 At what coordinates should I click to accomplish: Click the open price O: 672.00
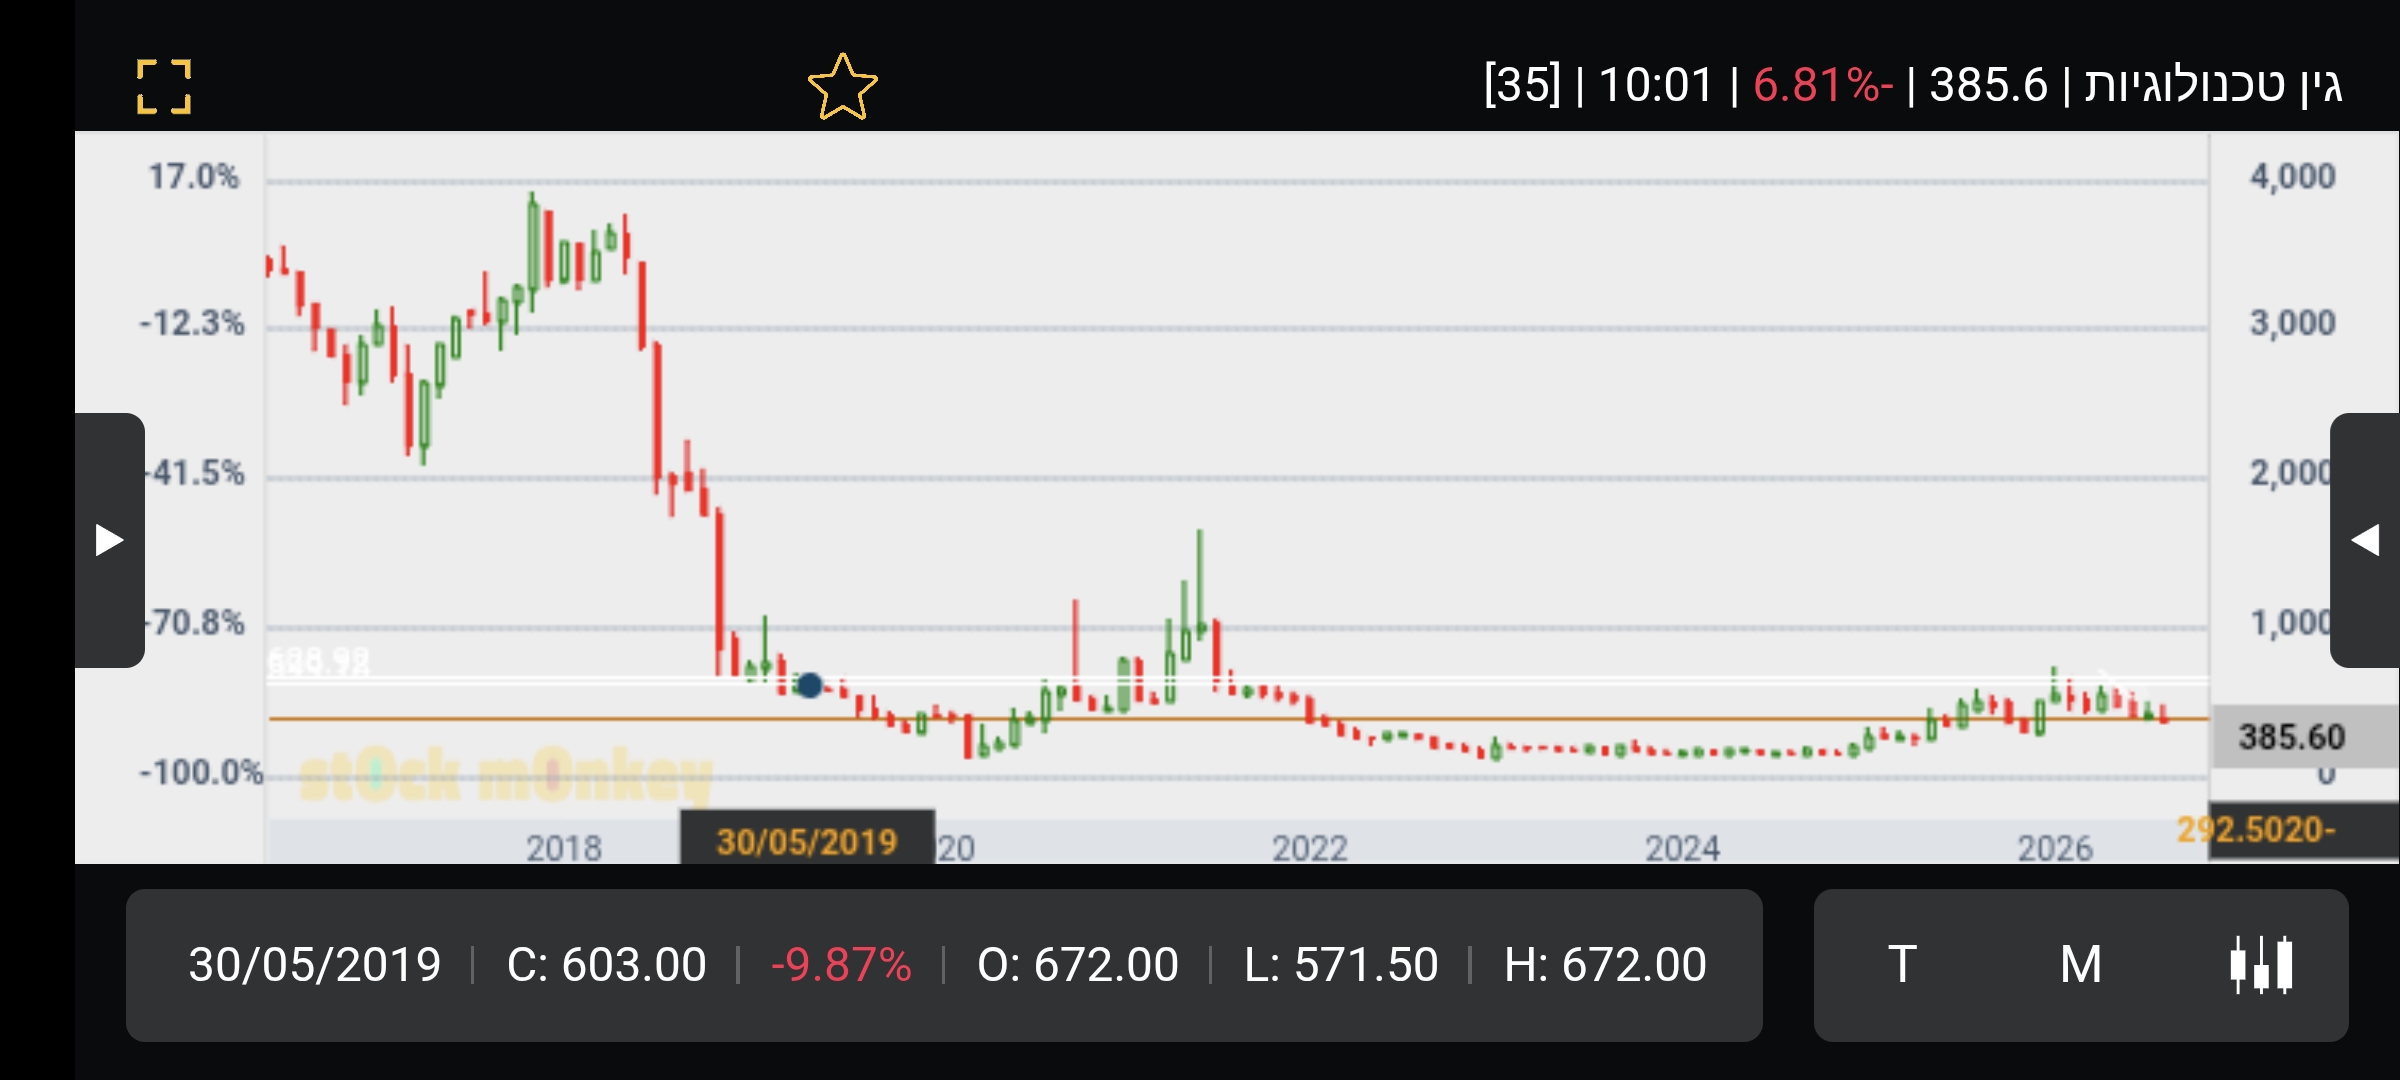tap(1078, 965)
